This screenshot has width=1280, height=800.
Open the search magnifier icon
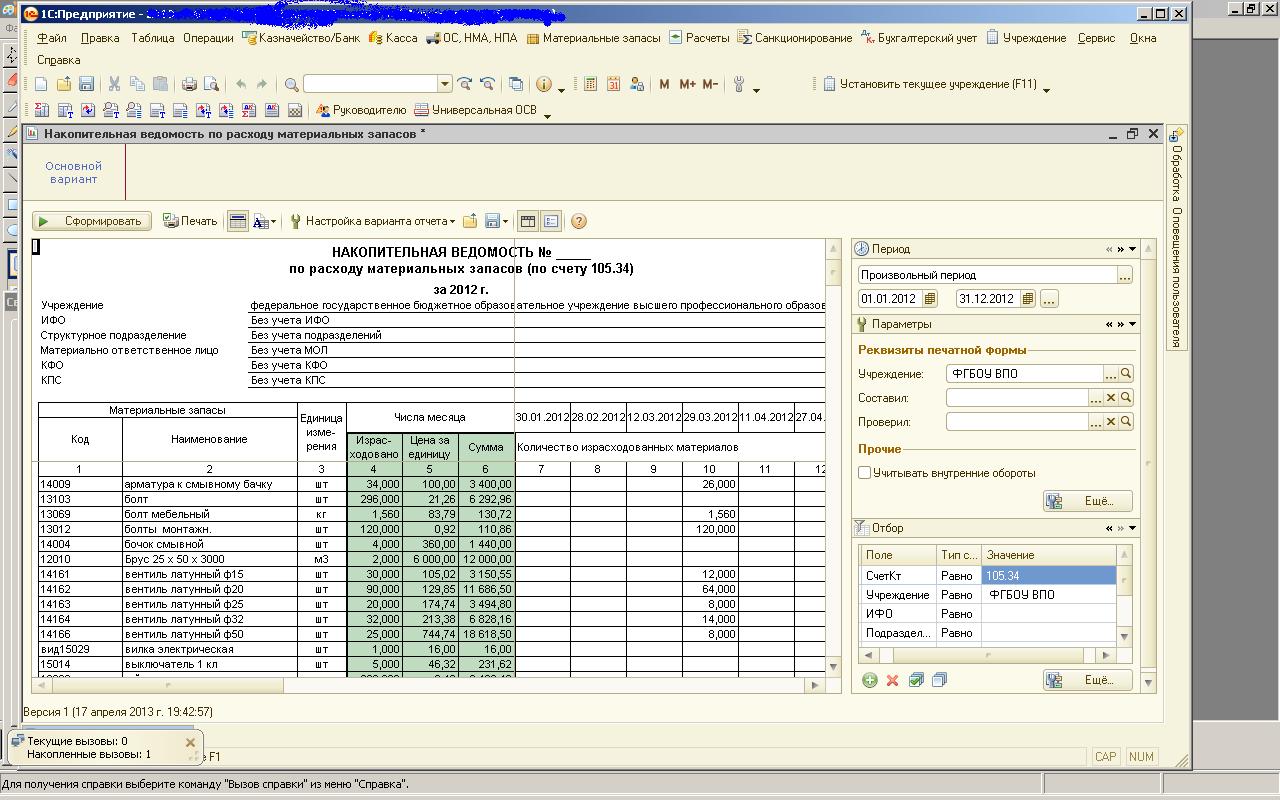point(291,85)
